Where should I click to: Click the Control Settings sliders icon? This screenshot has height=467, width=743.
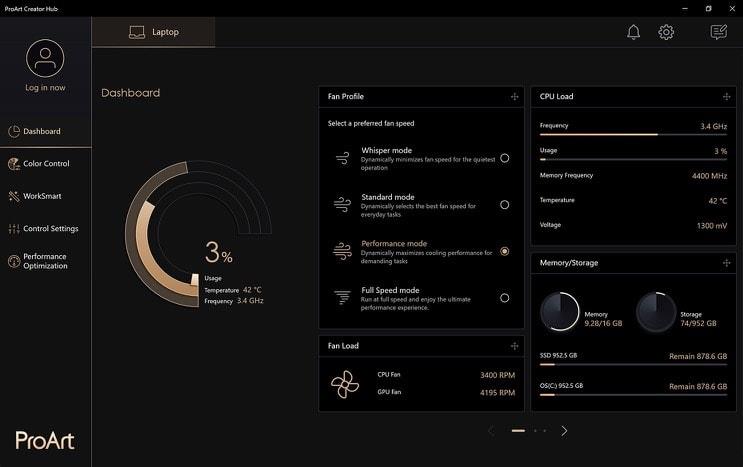[14, 229]
